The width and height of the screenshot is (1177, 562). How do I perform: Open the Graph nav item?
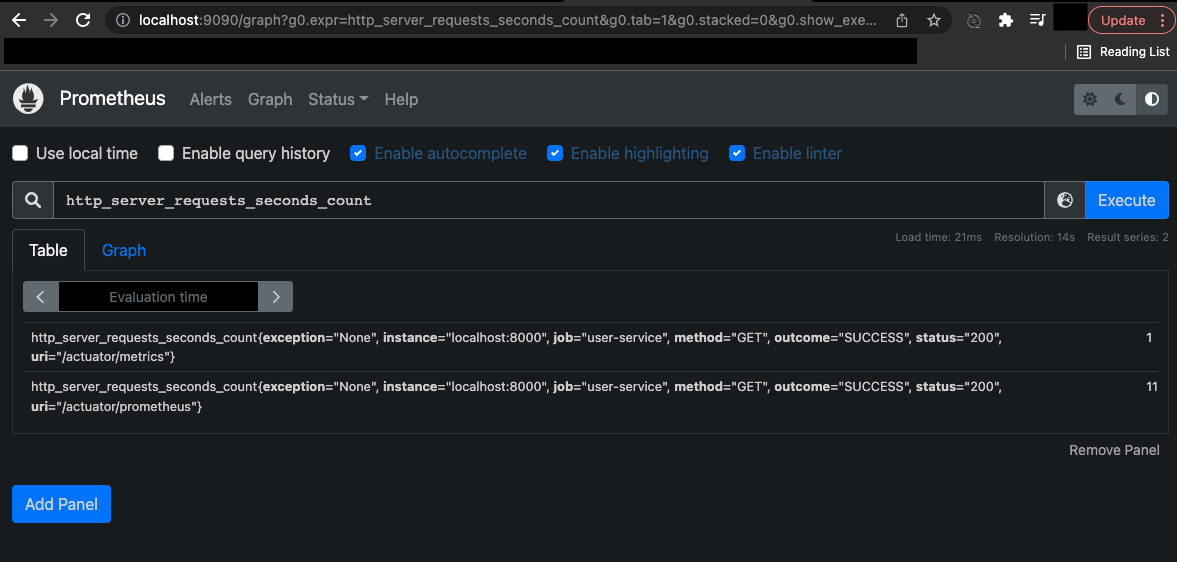[x=270, y=99]
